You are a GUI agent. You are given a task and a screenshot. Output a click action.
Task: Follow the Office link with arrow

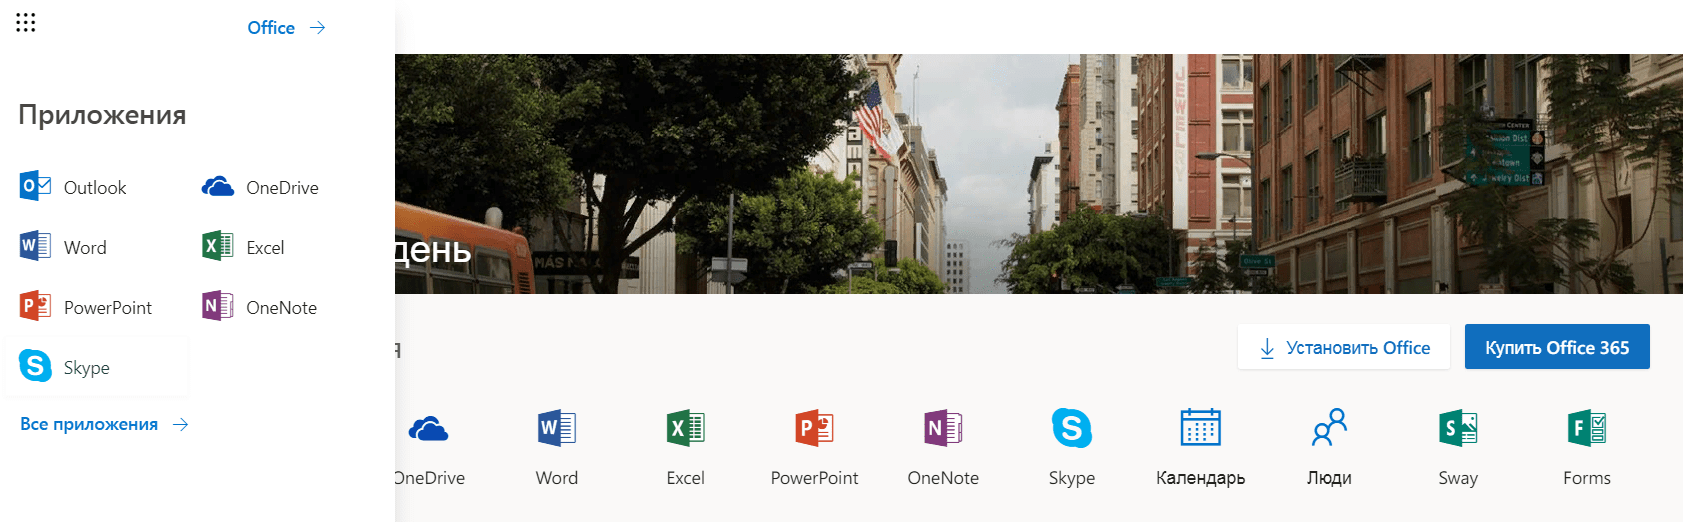(x=286, y=28)
